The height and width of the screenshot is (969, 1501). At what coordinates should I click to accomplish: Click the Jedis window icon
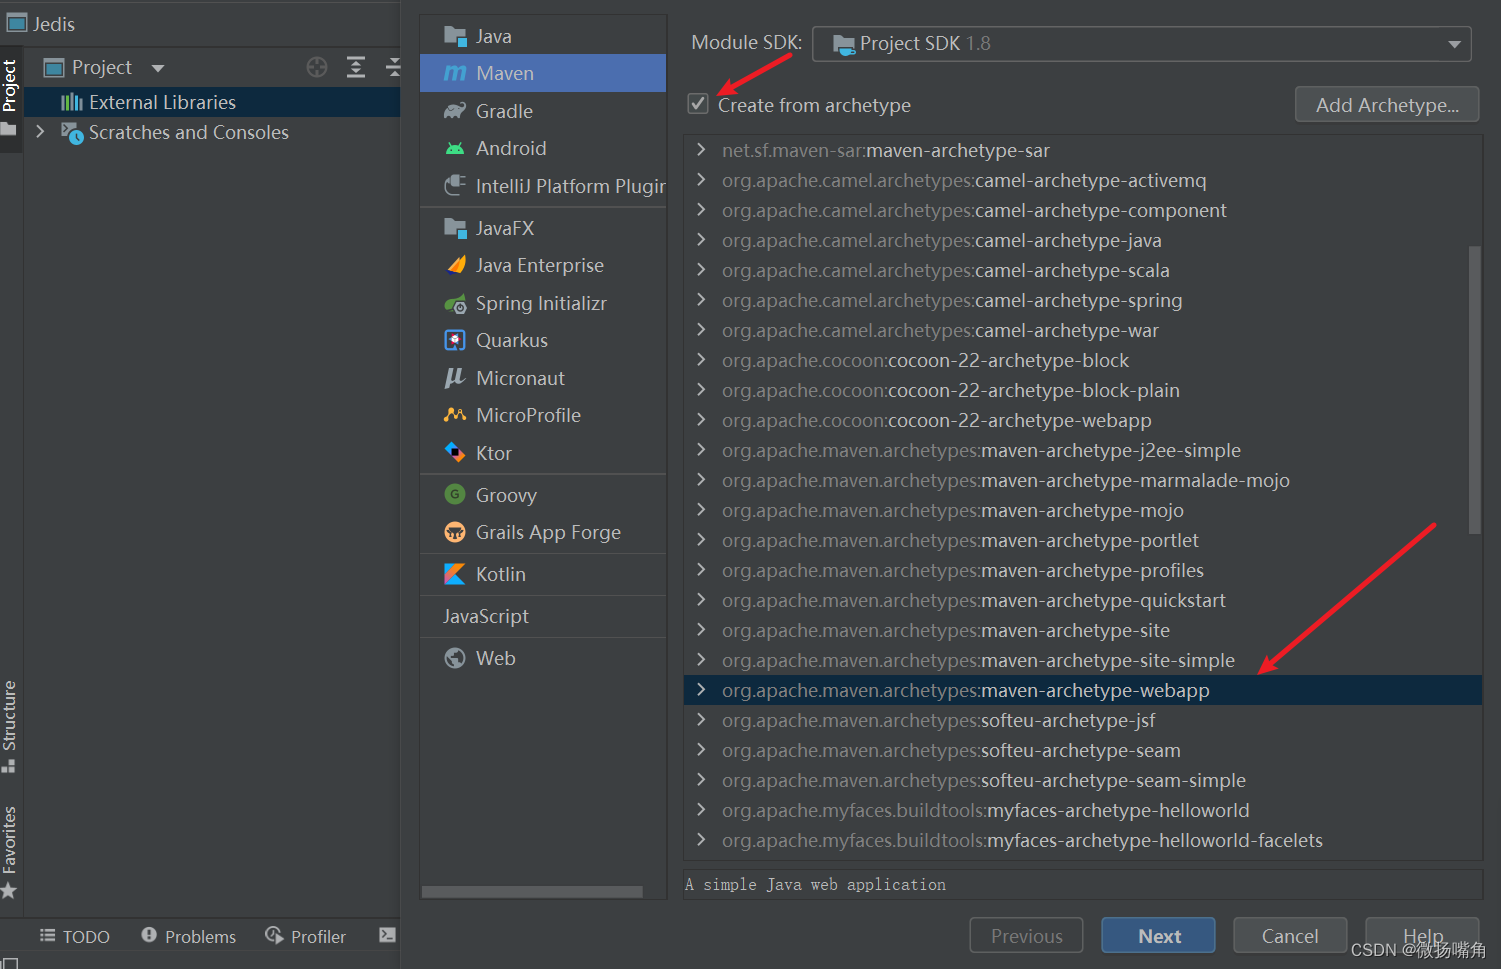click(x=17, y=22)
